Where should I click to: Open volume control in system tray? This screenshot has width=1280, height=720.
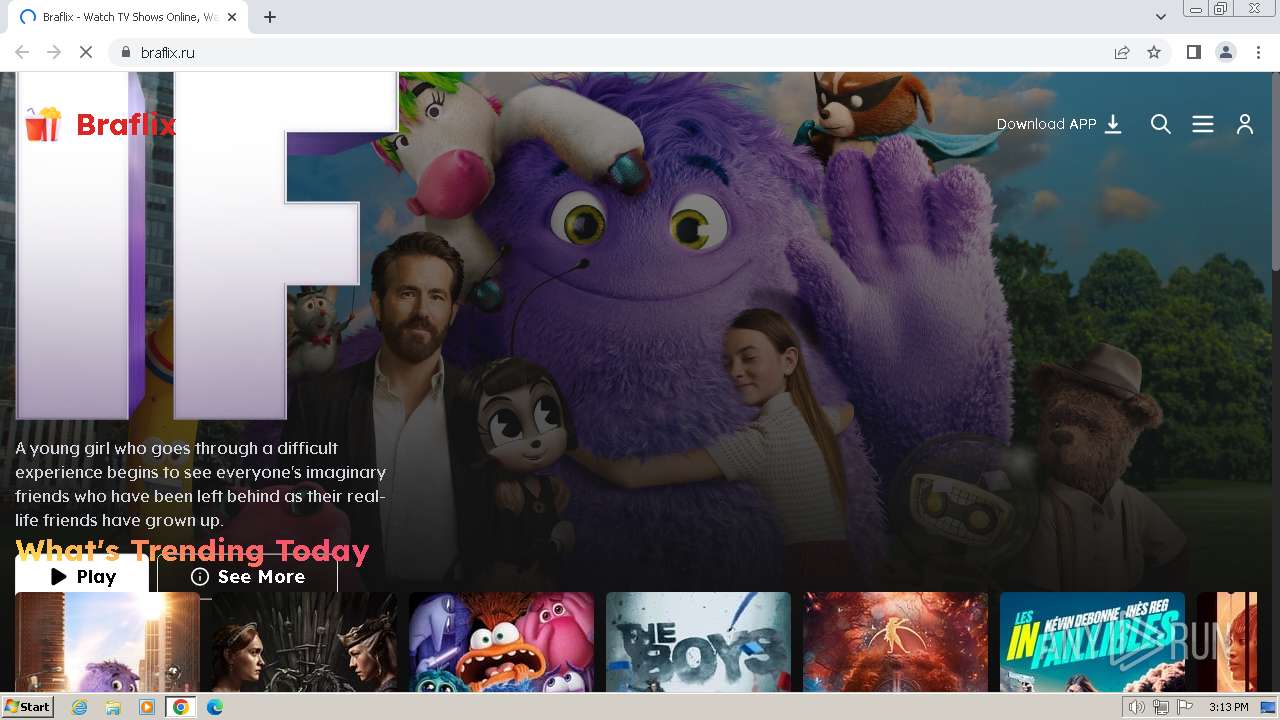[x=1137, y=707]
